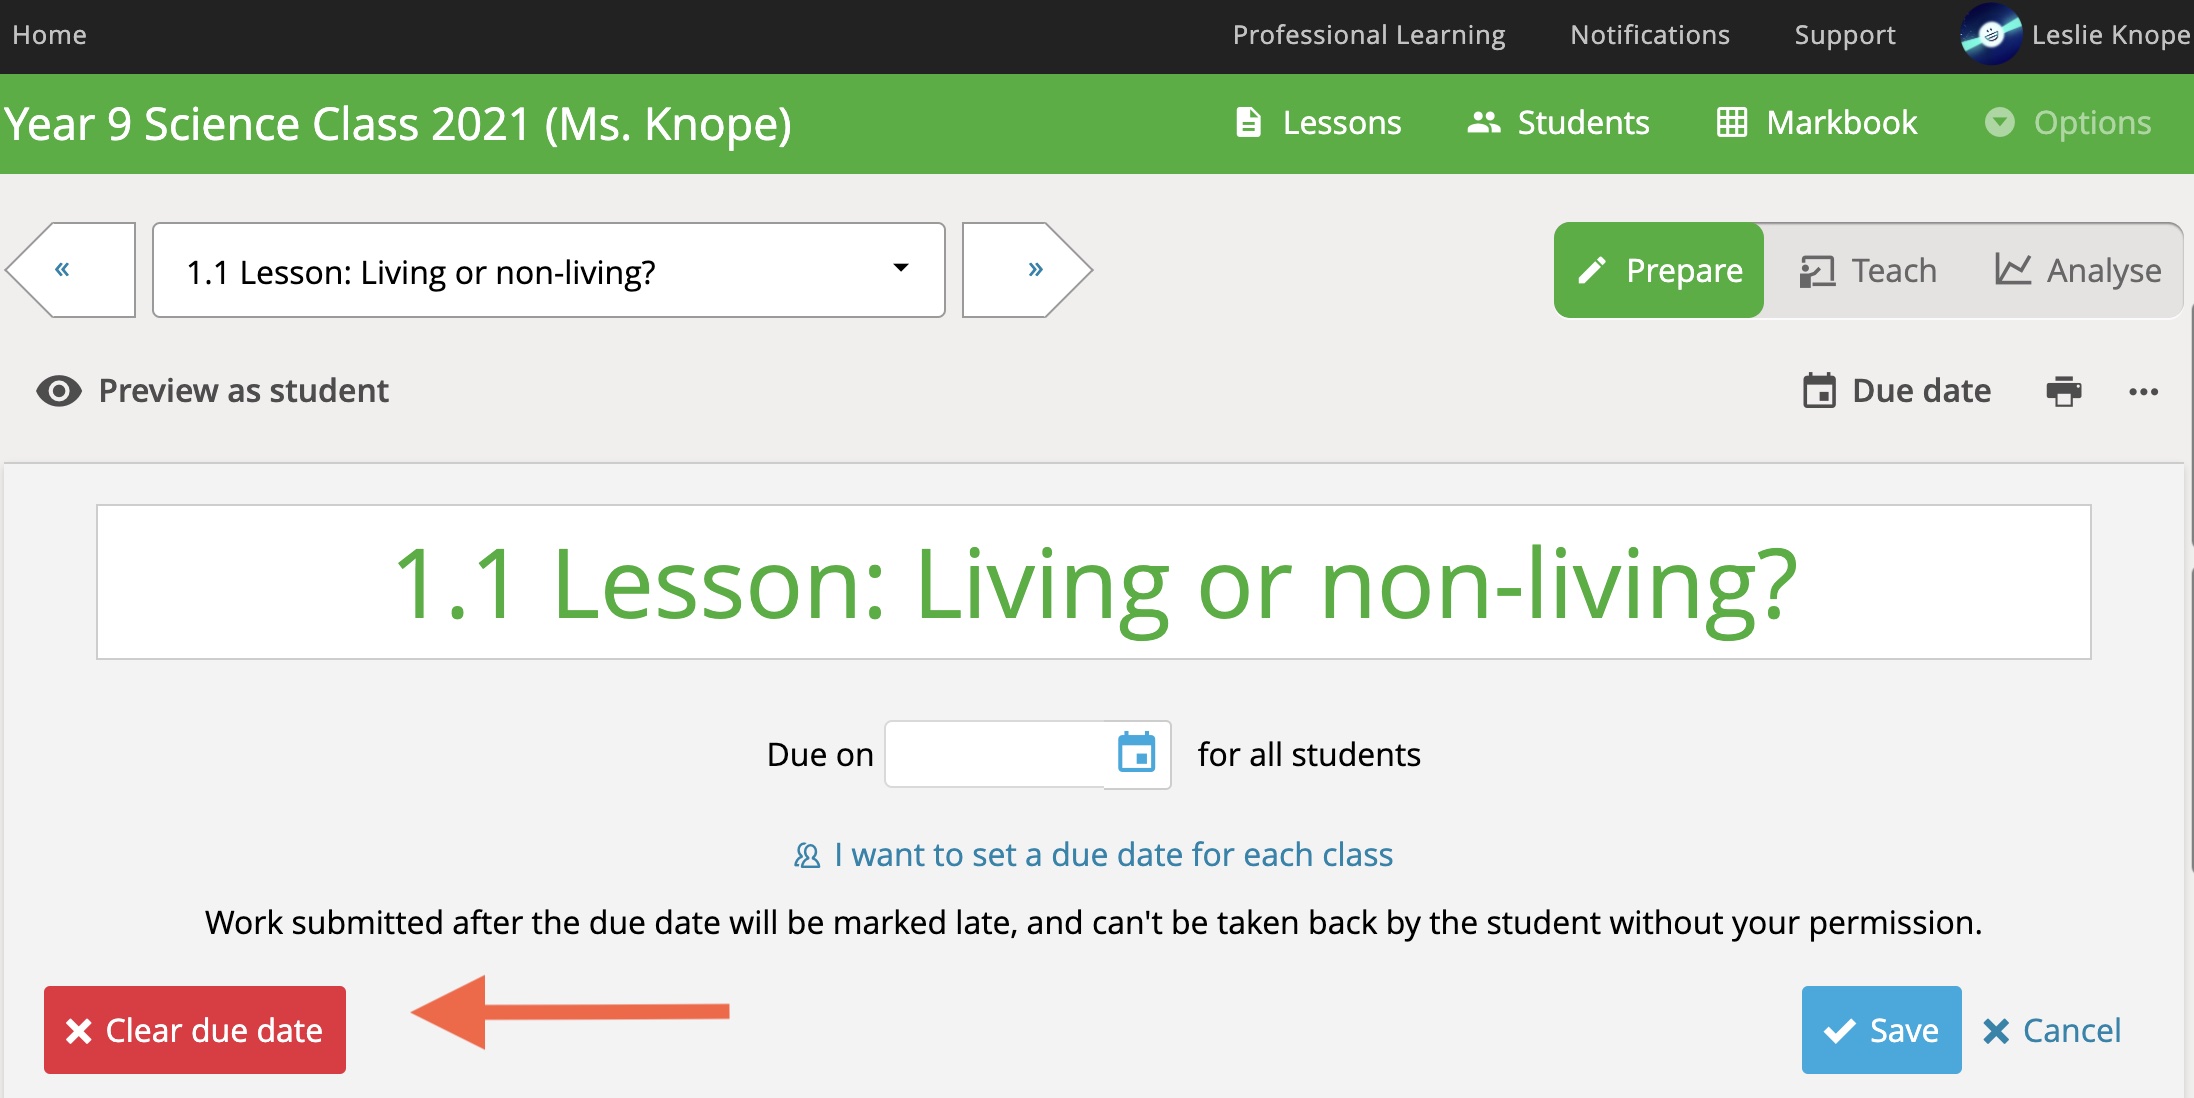Open Leslie Knope account name

pos(2111,35)
